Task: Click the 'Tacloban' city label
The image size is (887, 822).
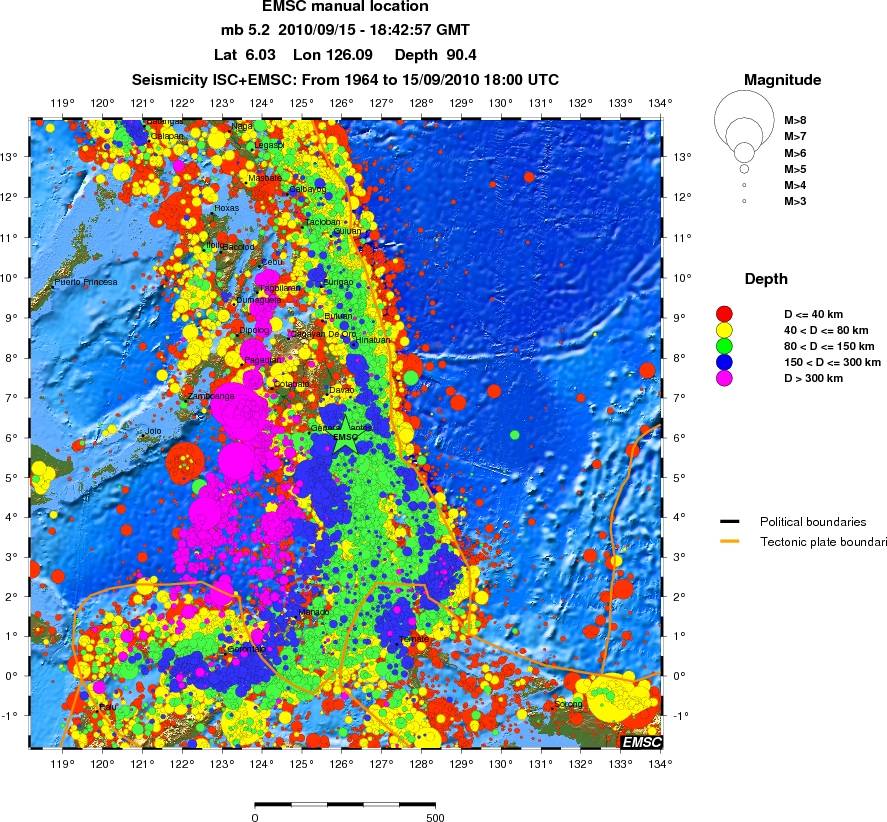Action: coord(323,222)
